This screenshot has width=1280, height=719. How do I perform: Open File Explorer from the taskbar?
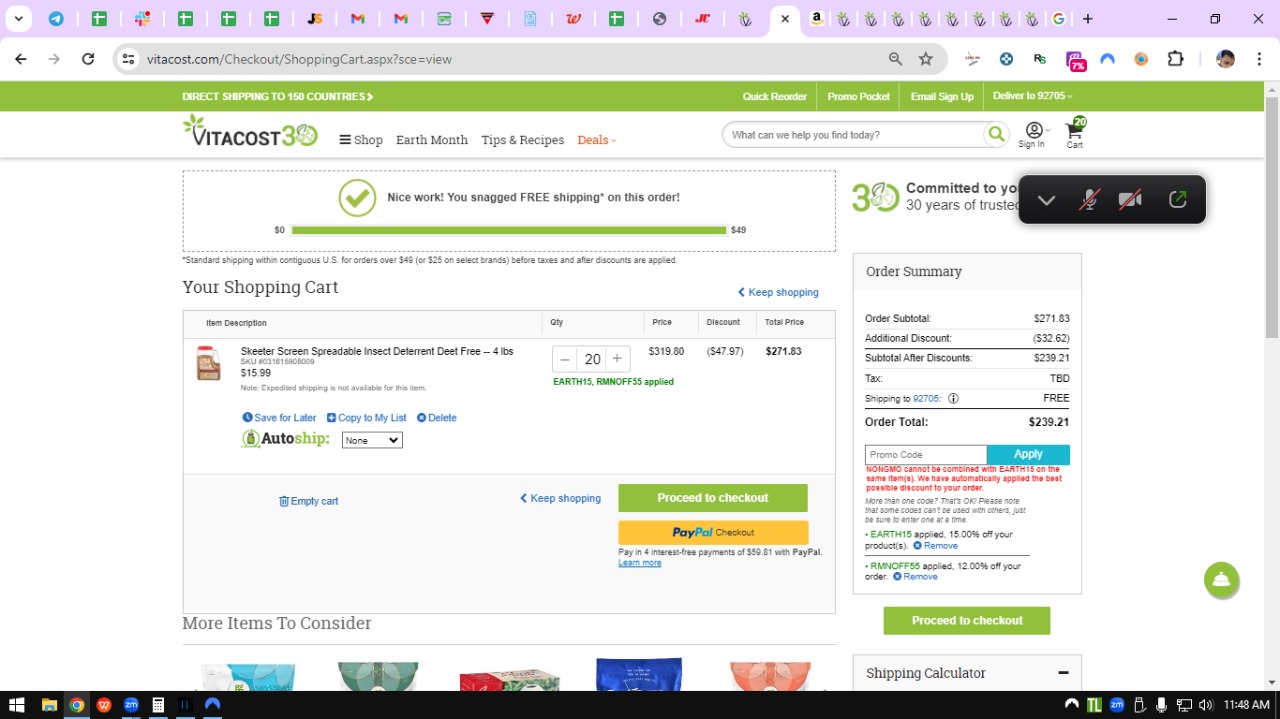[49, 705]
